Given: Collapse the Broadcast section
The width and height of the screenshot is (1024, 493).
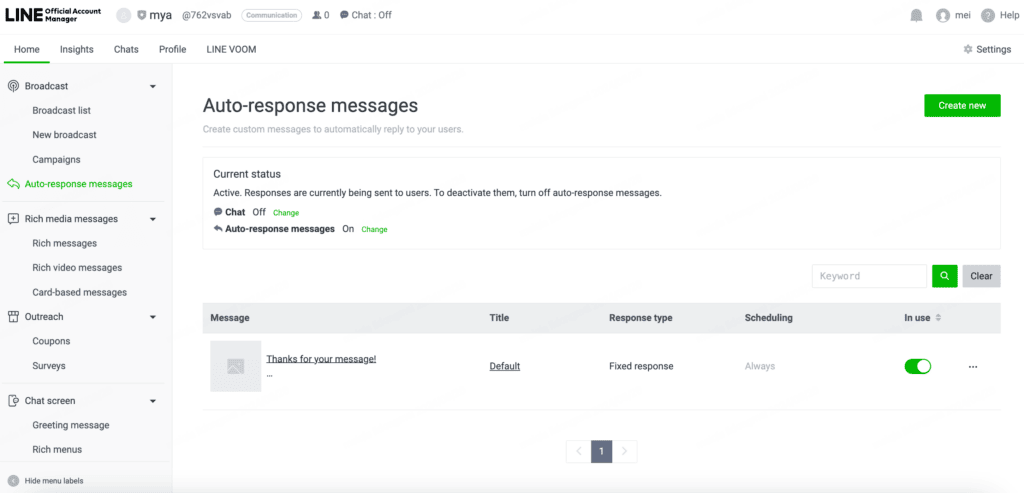Looking at the screenshot, I should point(153,86).
